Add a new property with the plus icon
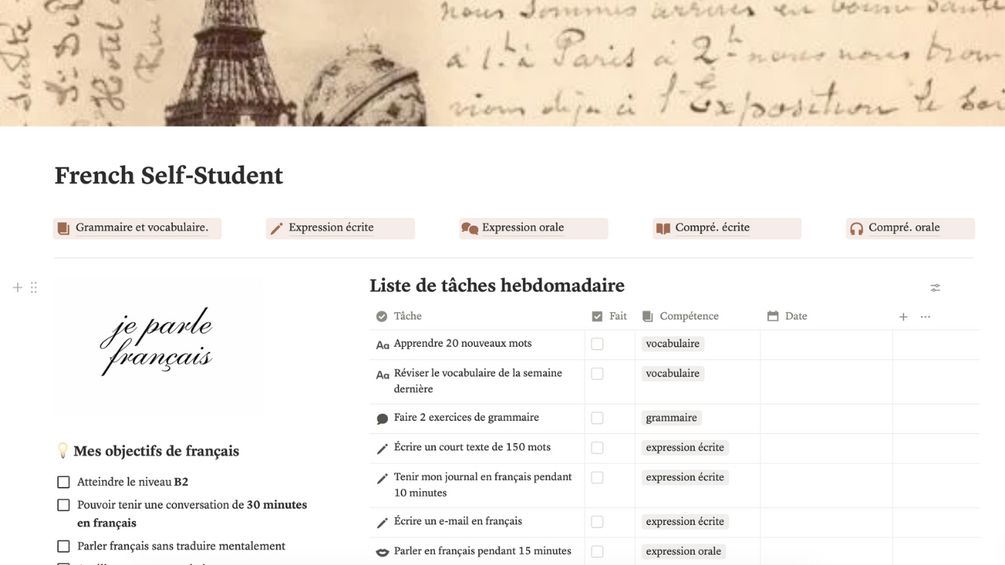1005x565 pixels. 903,316
